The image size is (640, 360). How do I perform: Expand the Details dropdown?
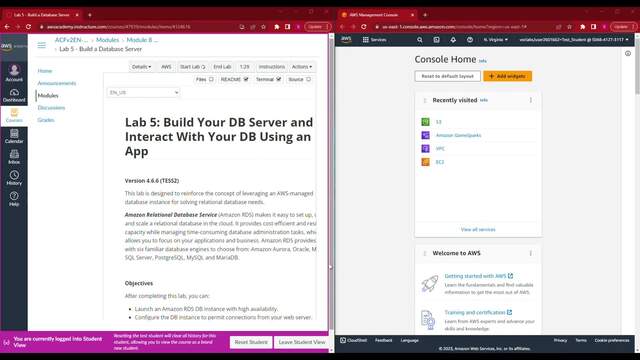[141, 67]
